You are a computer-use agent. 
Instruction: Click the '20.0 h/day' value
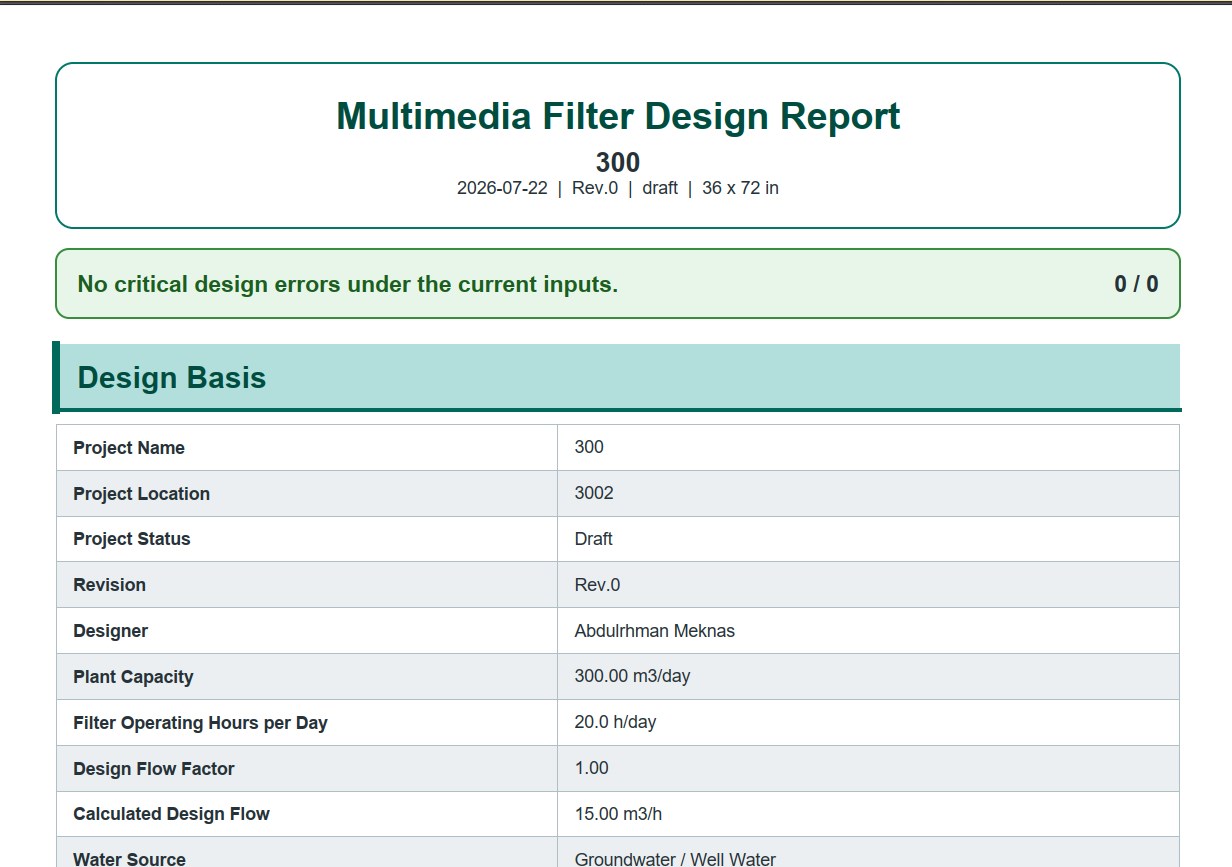(615, 722)
